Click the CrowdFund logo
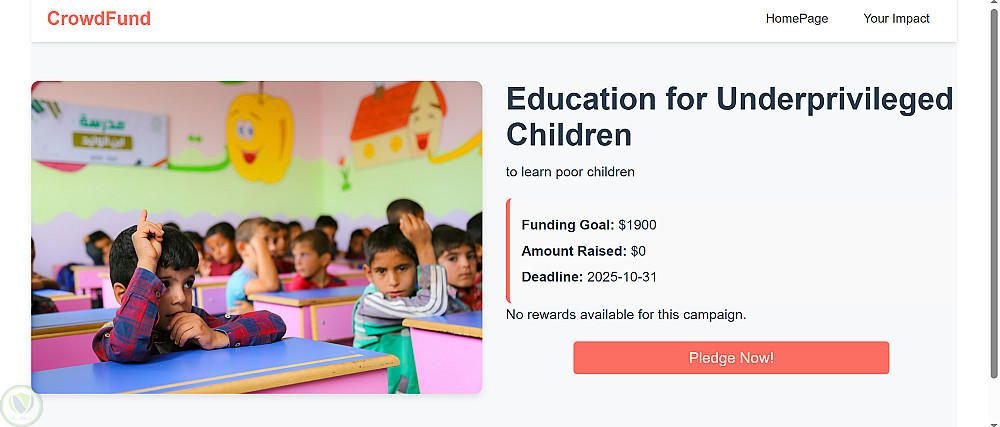Screen dimensions: 1000x427 point(99,18)
